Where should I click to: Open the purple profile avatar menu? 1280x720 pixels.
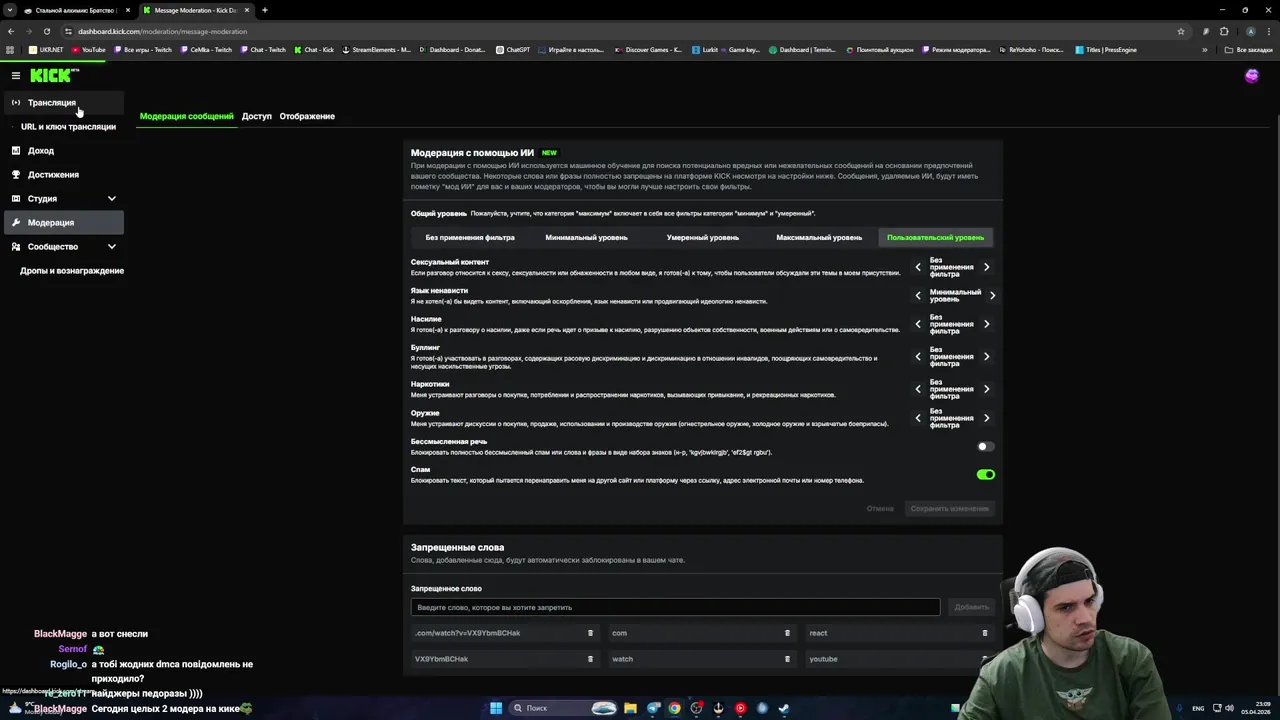1251,76
